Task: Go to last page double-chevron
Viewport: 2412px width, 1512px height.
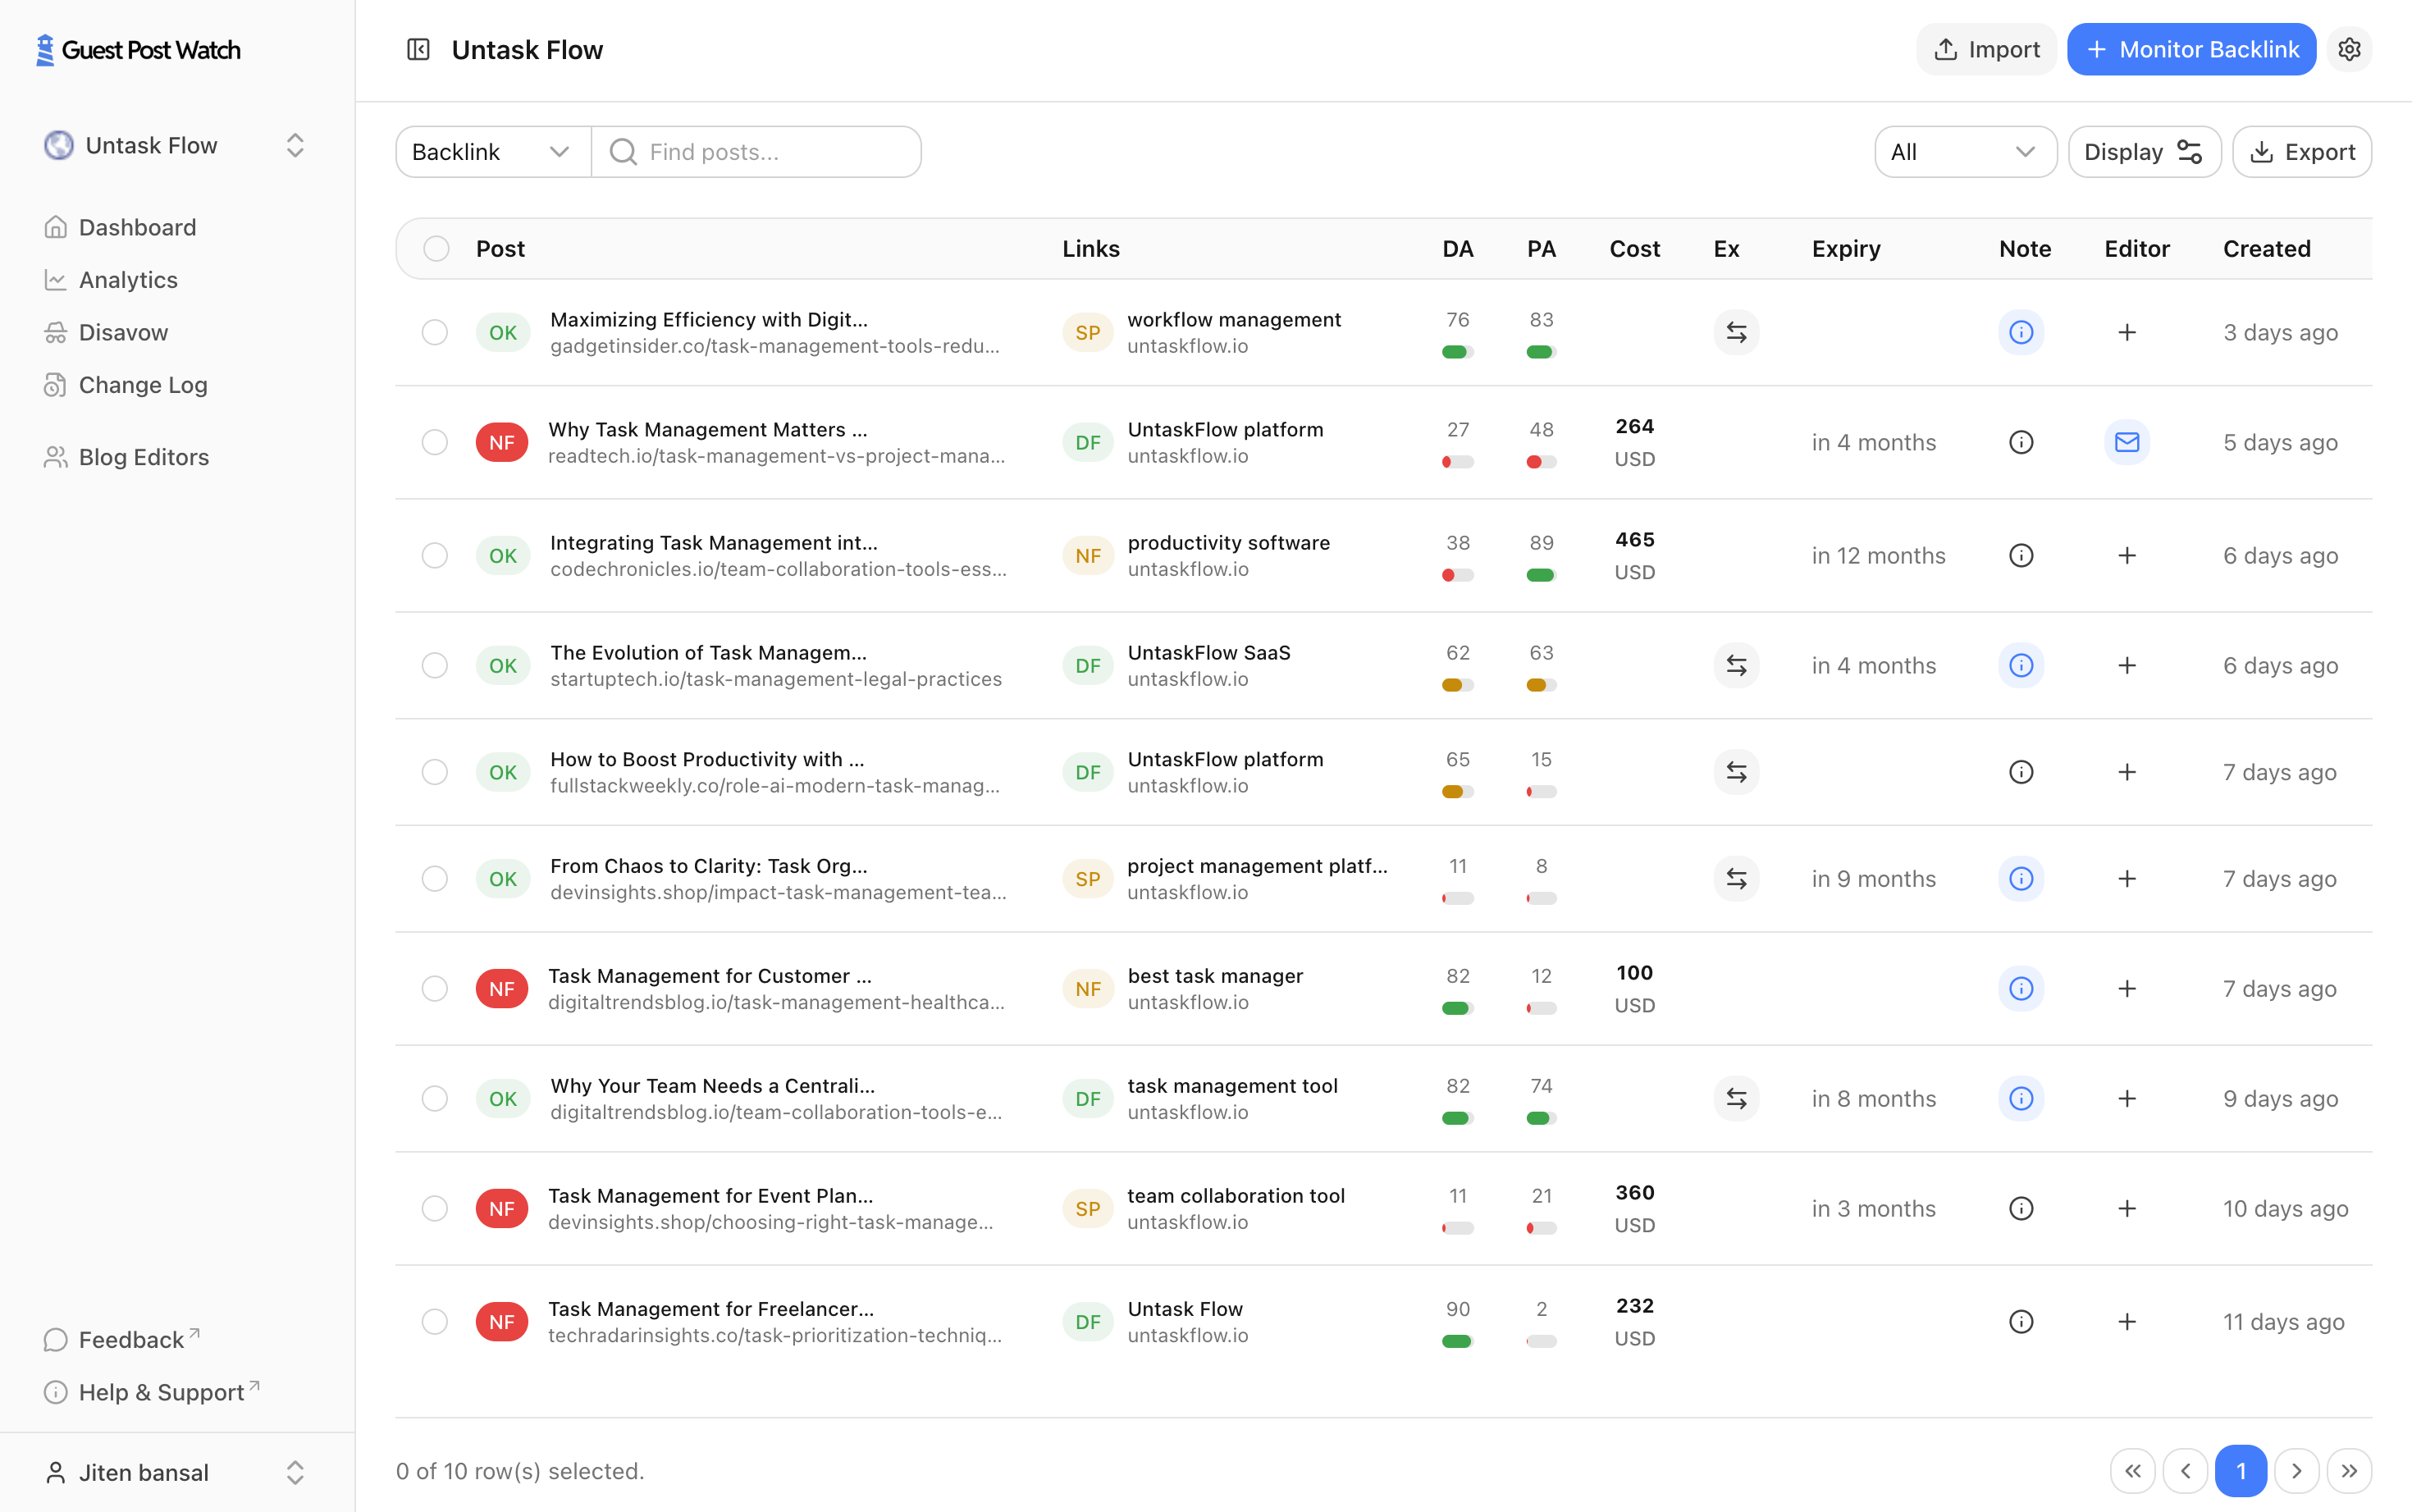Action: pos(2348,1470)
